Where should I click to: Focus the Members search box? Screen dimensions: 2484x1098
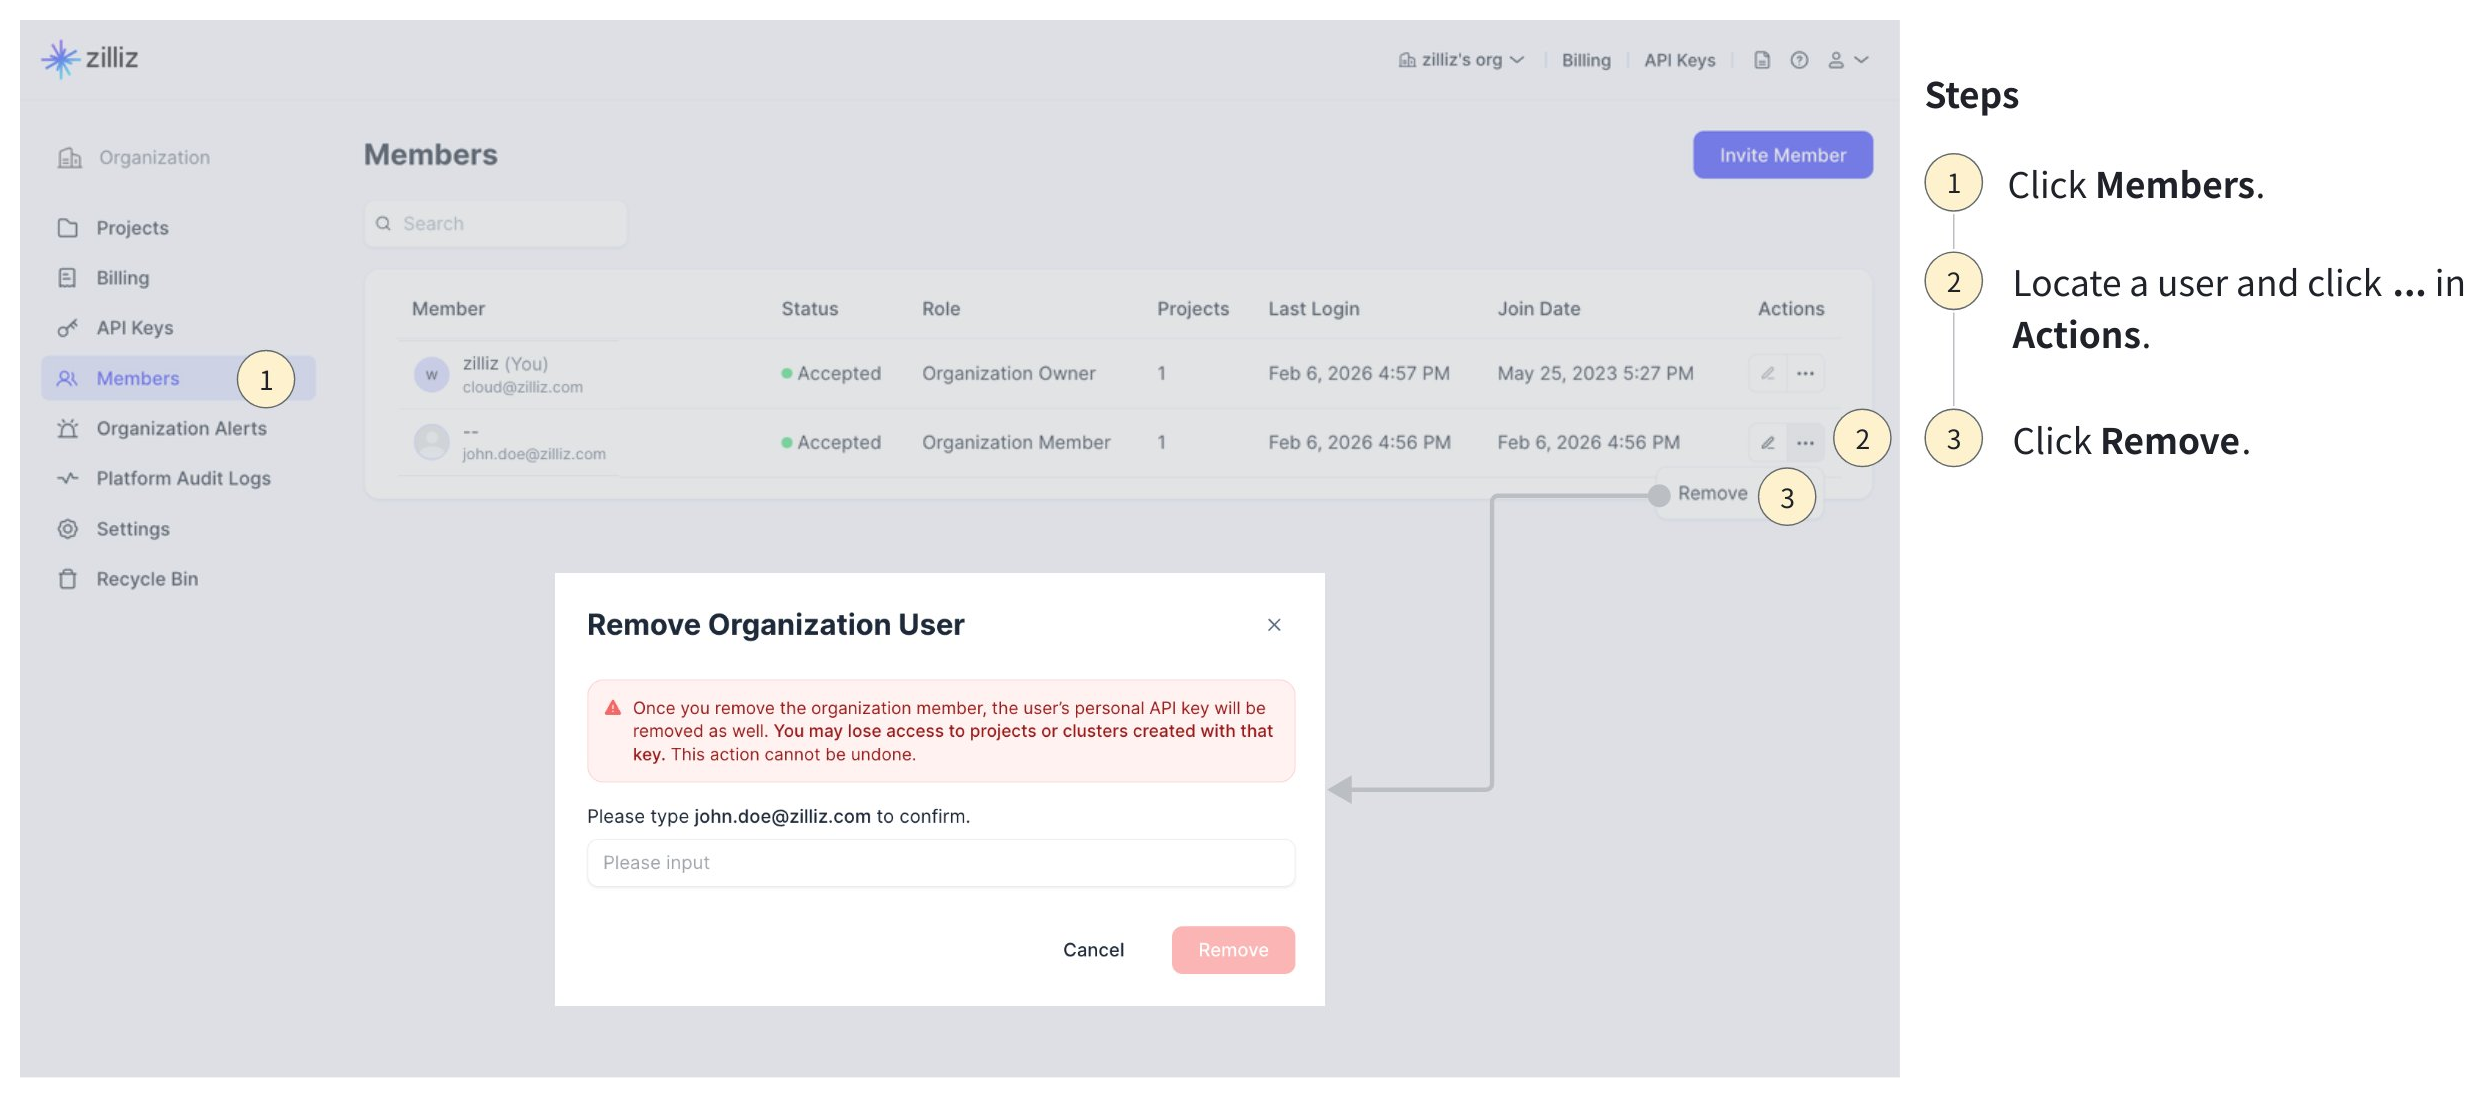tap(495, 224)
